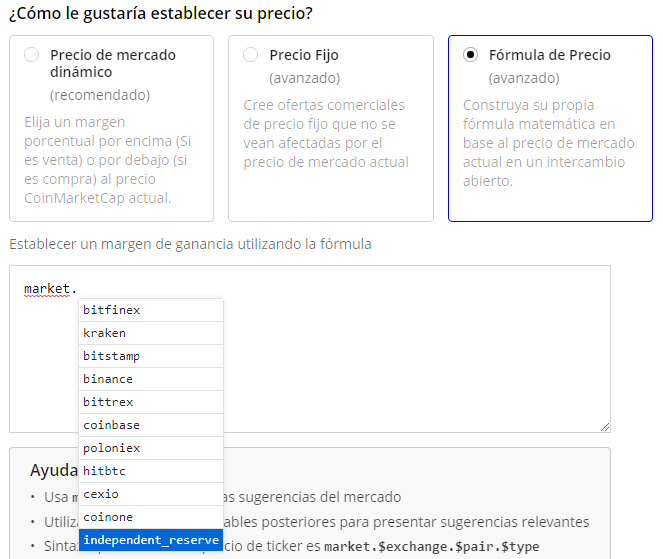
Task: Click the Precio de mercado dinámico card description
Action: click(108, 160)
